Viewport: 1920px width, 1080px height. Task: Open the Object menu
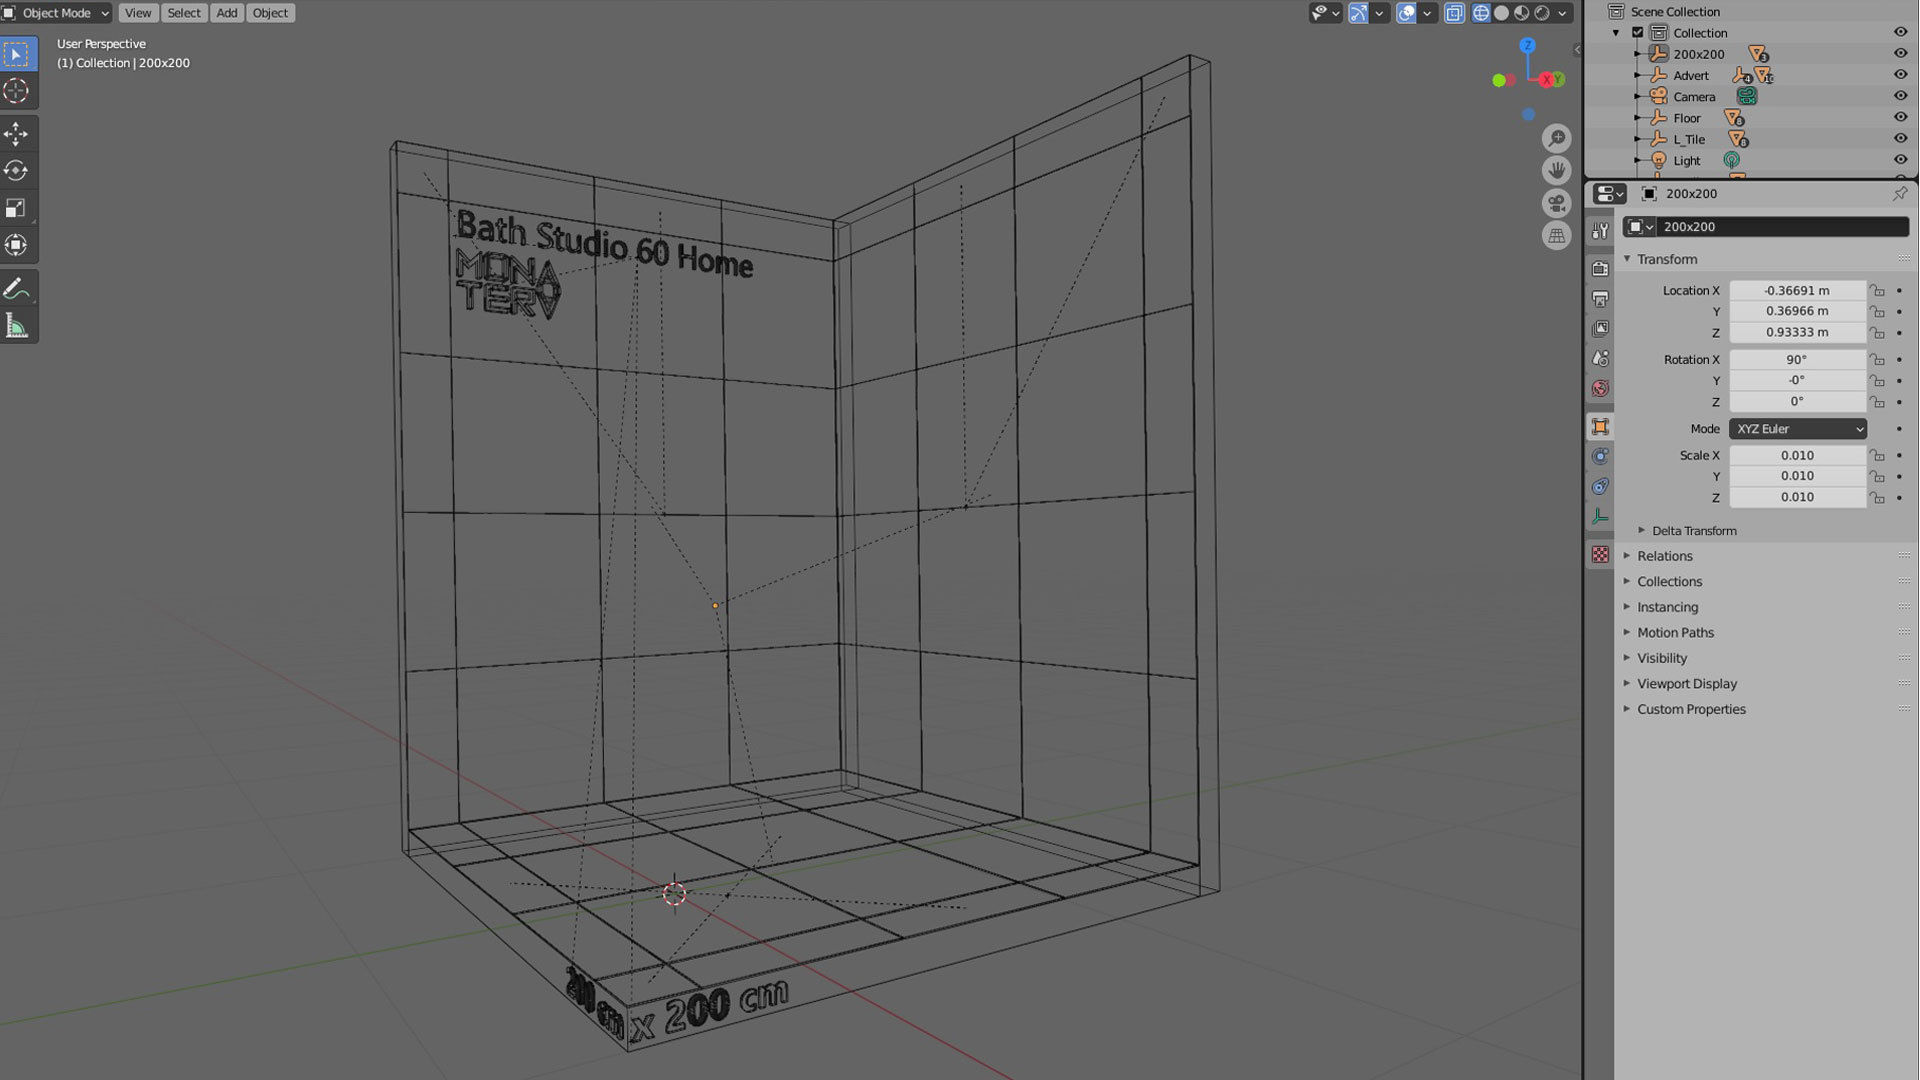point(270,13)
